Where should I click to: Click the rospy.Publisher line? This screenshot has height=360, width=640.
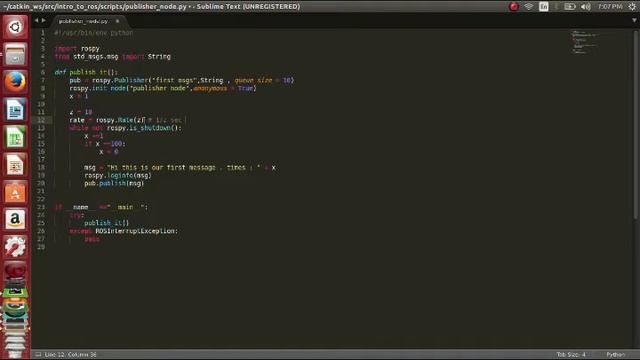(182, 80)
